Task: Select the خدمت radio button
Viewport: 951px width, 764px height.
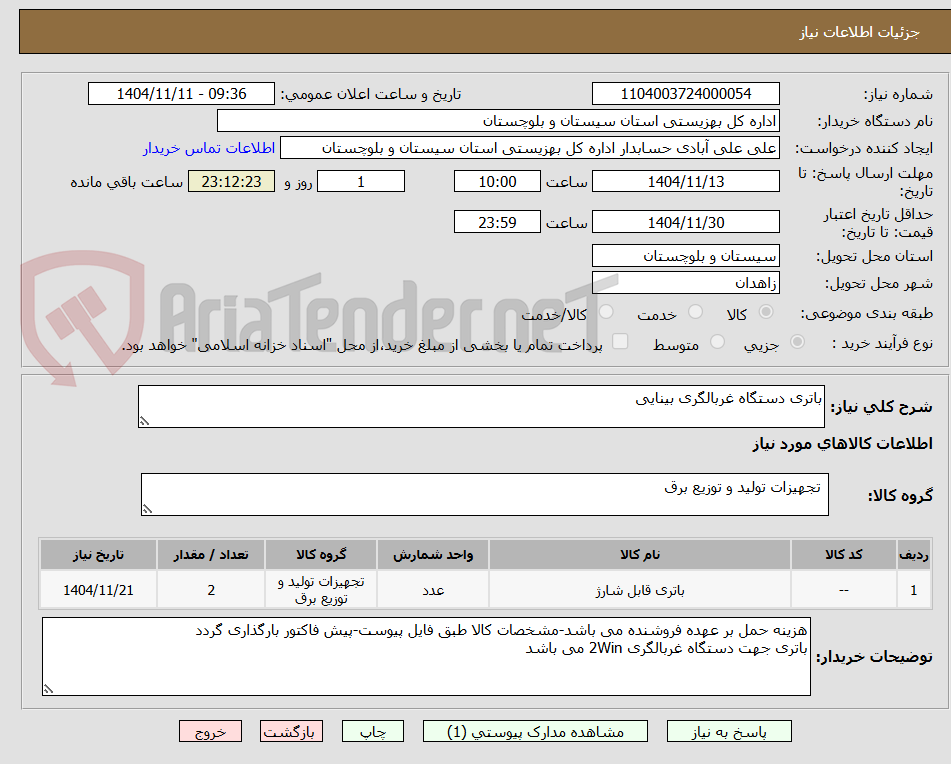Action: [695, 312]
